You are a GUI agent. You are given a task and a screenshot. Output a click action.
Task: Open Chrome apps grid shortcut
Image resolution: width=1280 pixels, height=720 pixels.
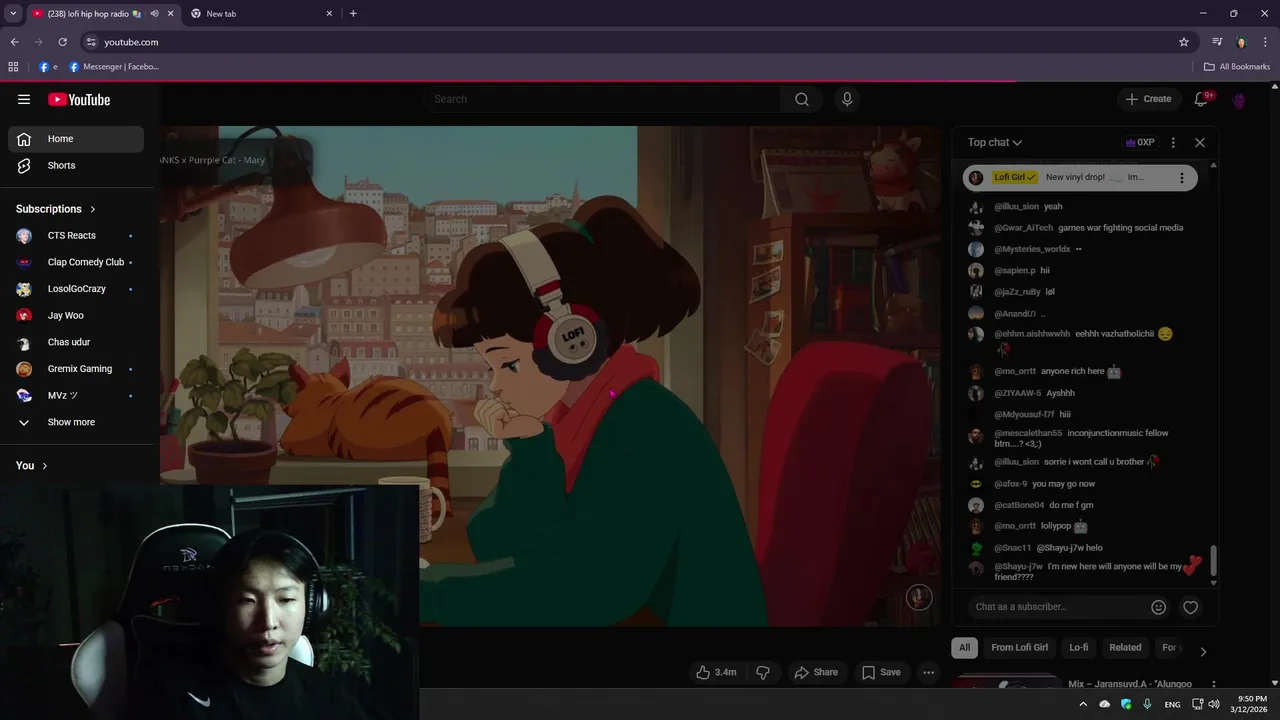point(13,67)
